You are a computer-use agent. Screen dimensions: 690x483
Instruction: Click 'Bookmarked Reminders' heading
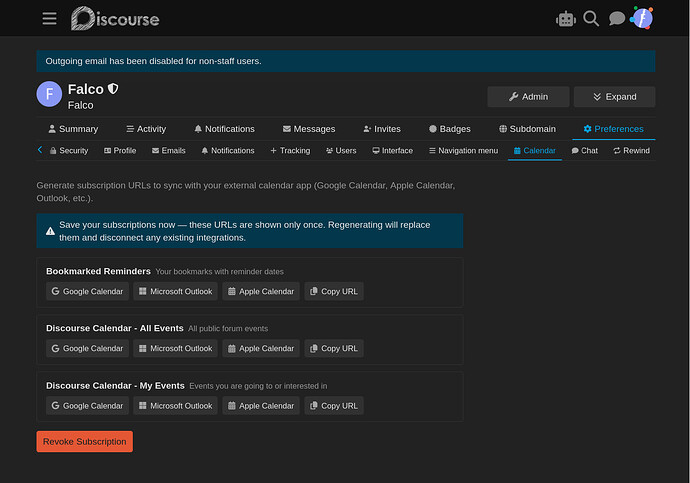coord(98,271)
